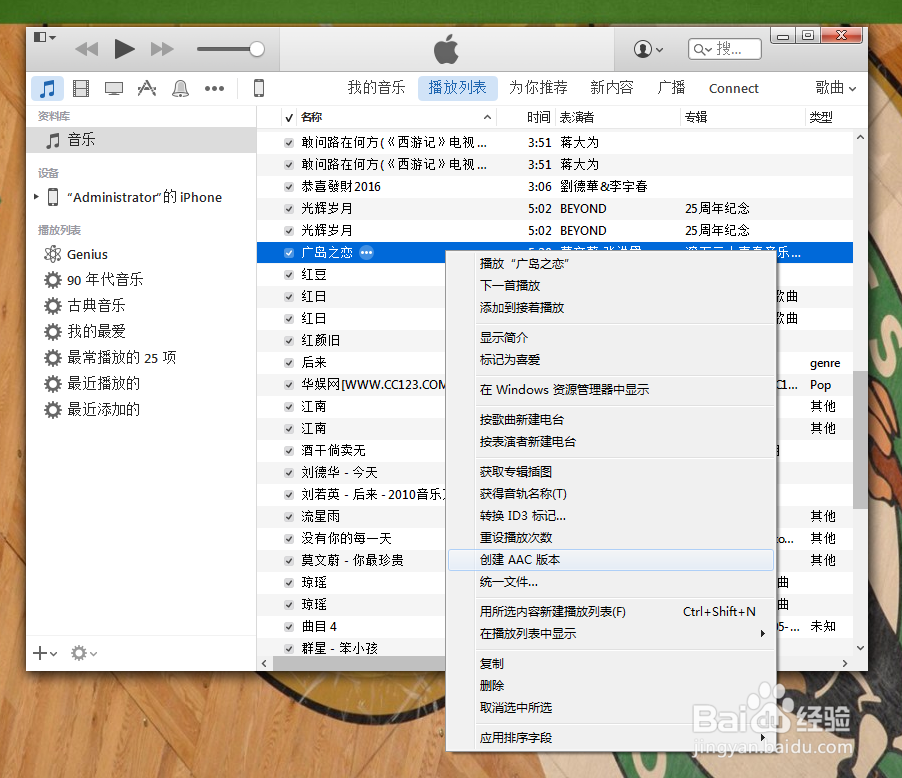Uncheck the 流星雨 checkbox
Viewport: 902px width, 778px height.
tap(289, 517)
